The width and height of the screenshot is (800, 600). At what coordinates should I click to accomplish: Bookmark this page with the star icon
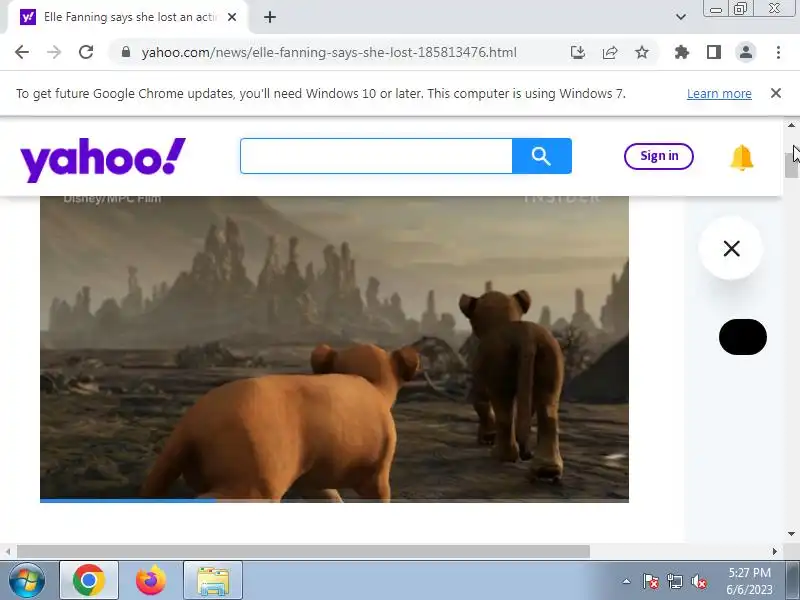642,52
